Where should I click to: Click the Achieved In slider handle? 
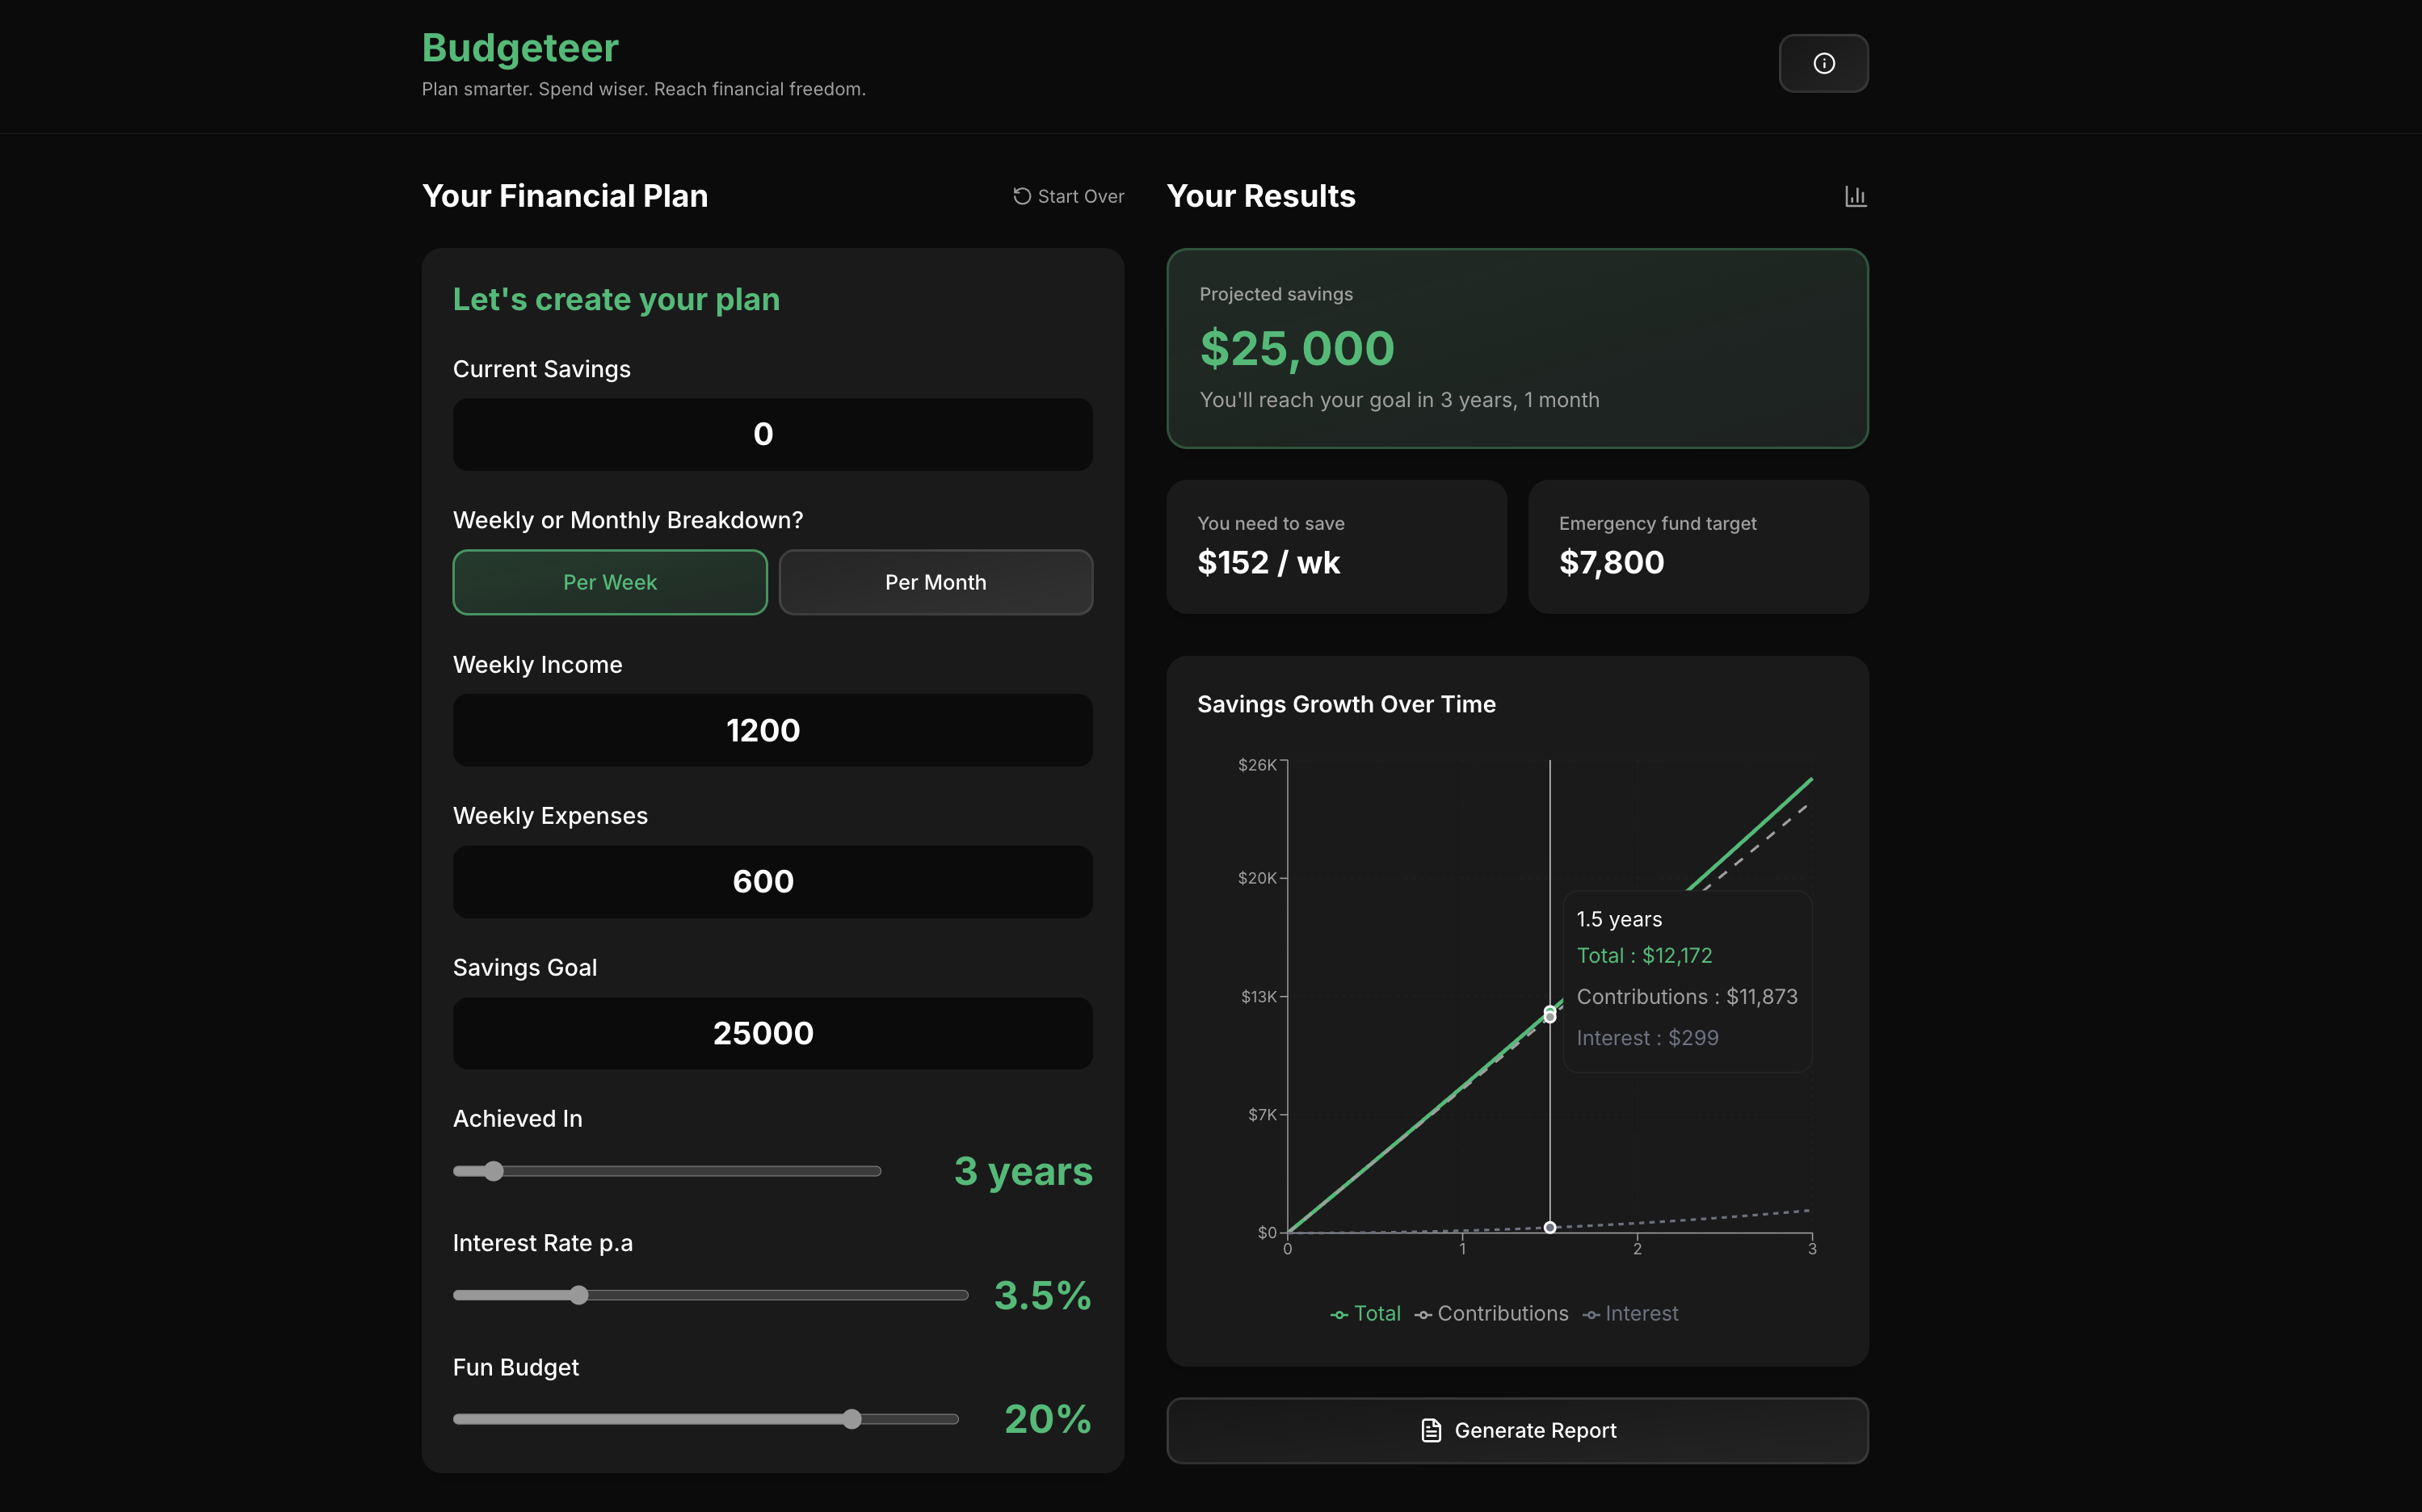(493, 1171)
